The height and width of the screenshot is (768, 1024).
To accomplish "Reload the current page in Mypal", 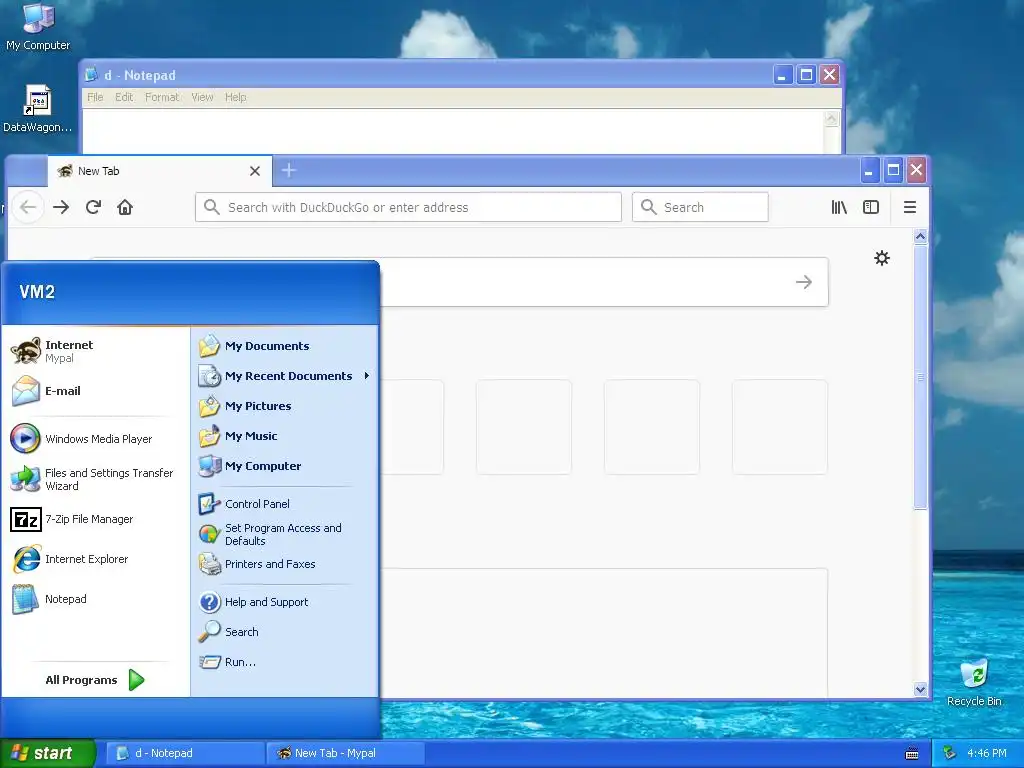I will coord(93,208).
